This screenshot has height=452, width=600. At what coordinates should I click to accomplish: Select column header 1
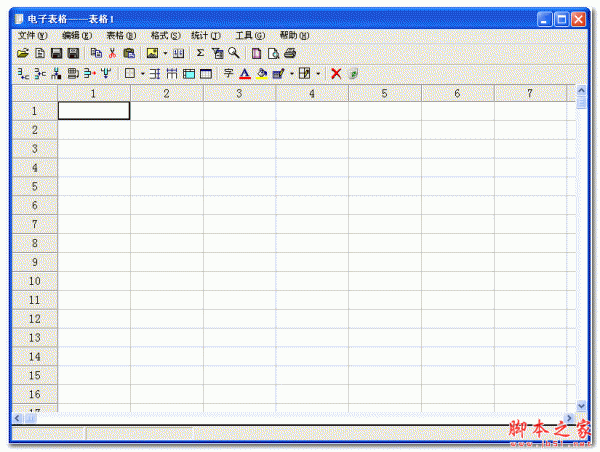94,93
